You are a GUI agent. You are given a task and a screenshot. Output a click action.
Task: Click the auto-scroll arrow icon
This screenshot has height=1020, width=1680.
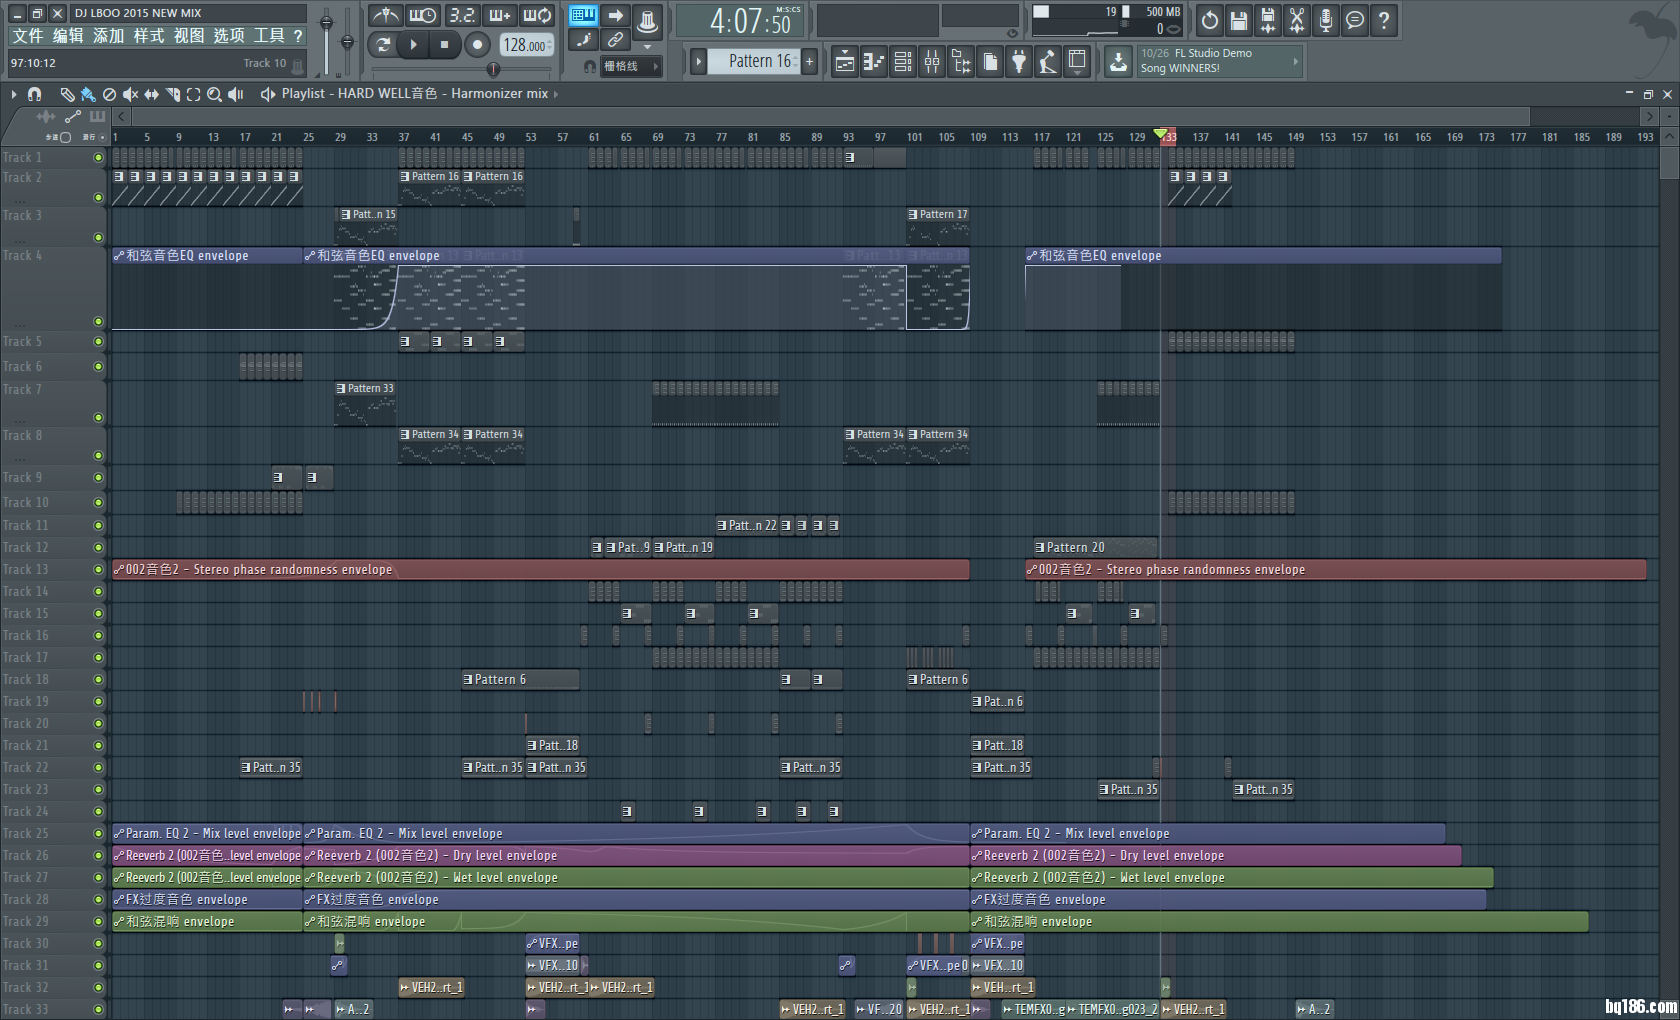(616, 15)
